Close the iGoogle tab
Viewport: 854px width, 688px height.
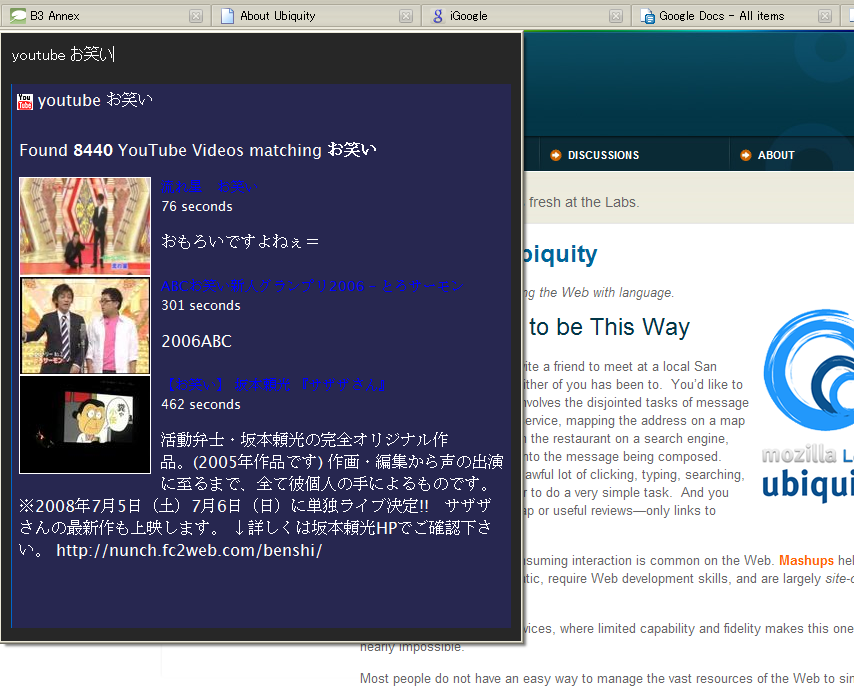pos(616,16)
